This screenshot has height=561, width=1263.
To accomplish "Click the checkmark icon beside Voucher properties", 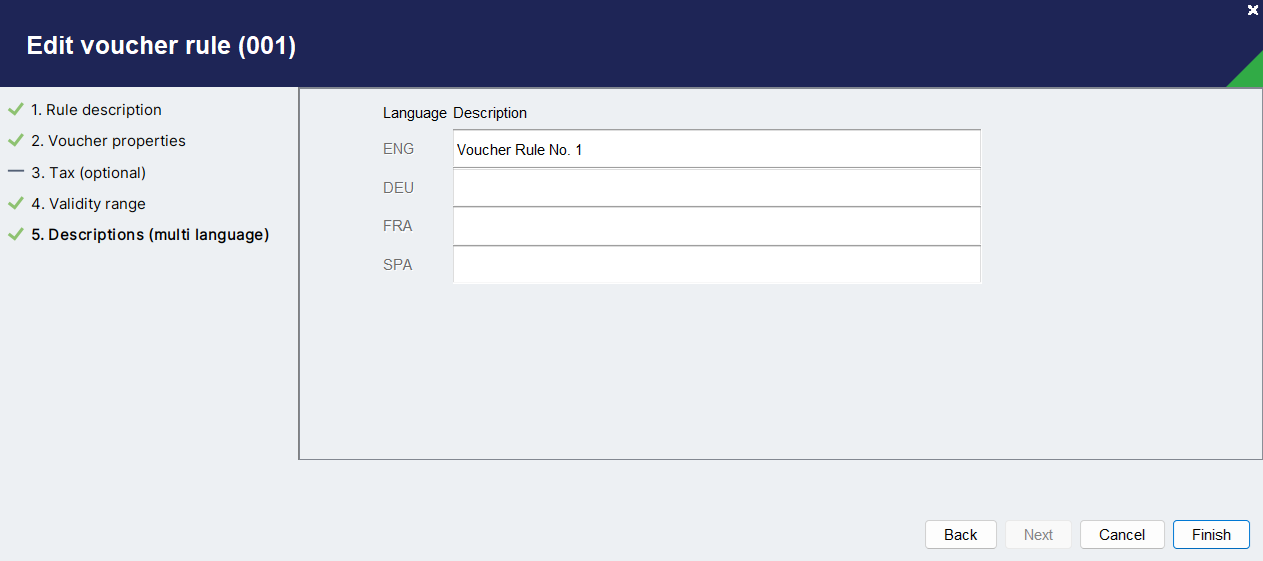I will [15, 141].
